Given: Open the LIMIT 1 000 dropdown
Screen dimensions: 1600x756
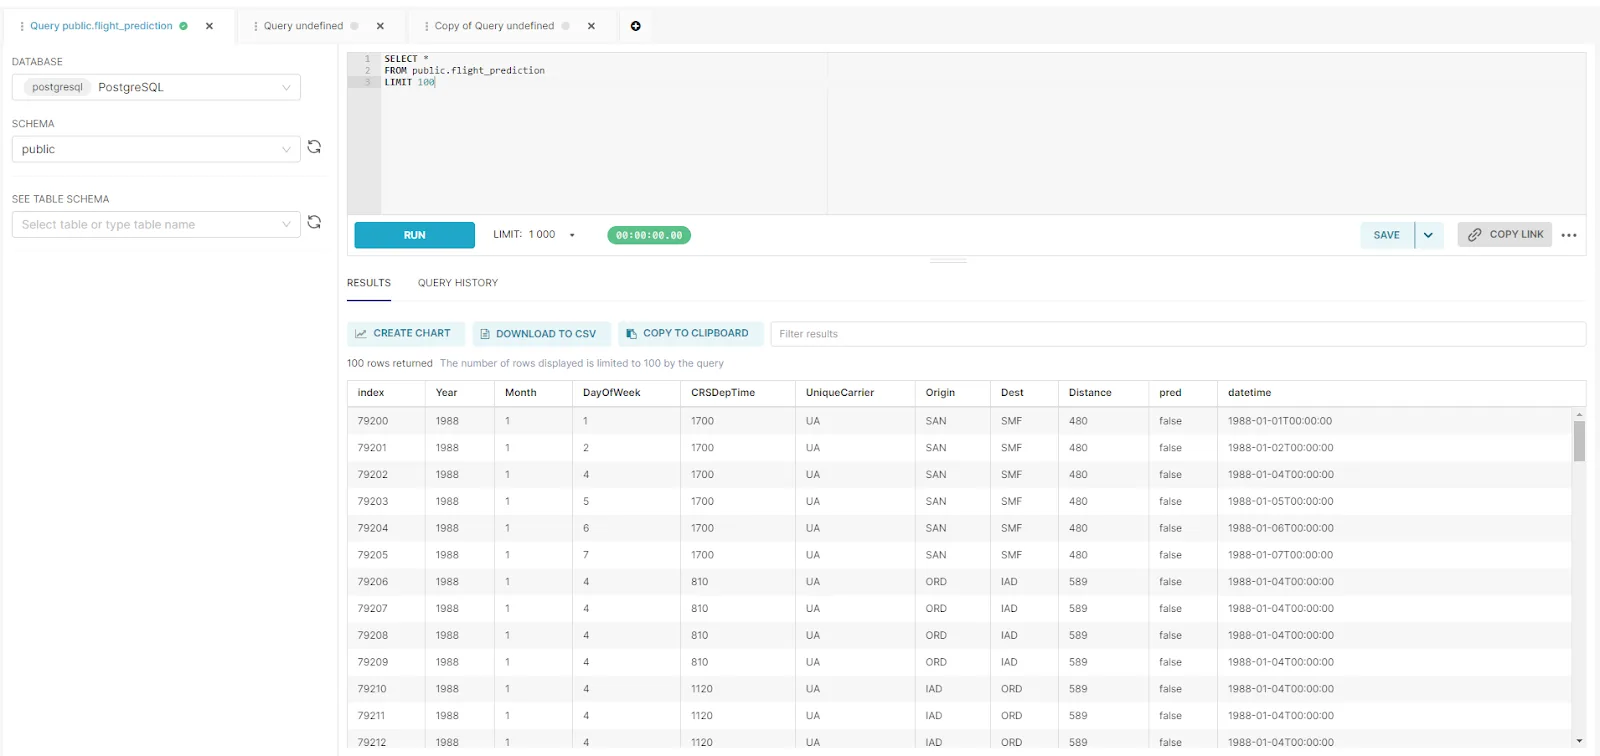Looking at the screenshot, I should 535,235.
